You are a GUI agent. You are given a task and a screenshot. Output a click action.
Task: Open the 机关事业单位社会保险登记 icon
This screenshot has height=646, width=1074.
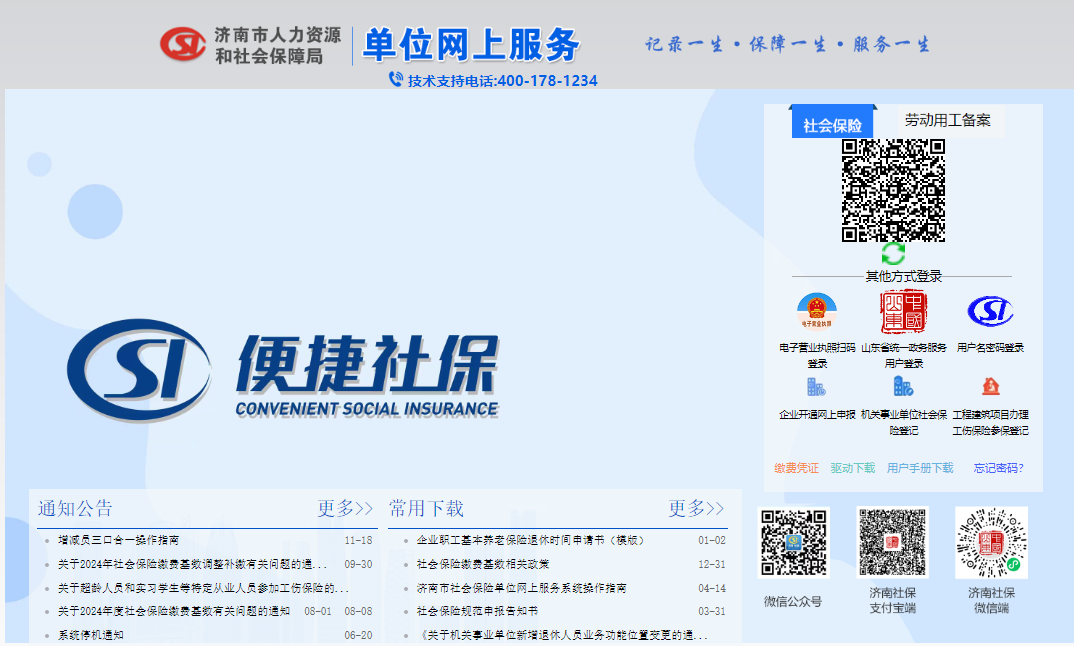click(x=903, y=387)
